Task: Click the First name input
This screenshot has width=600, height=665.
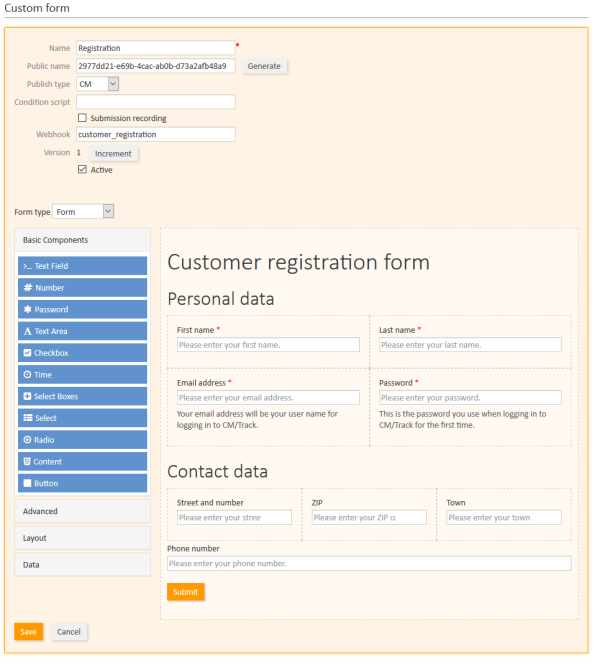Action: point(268,345)
